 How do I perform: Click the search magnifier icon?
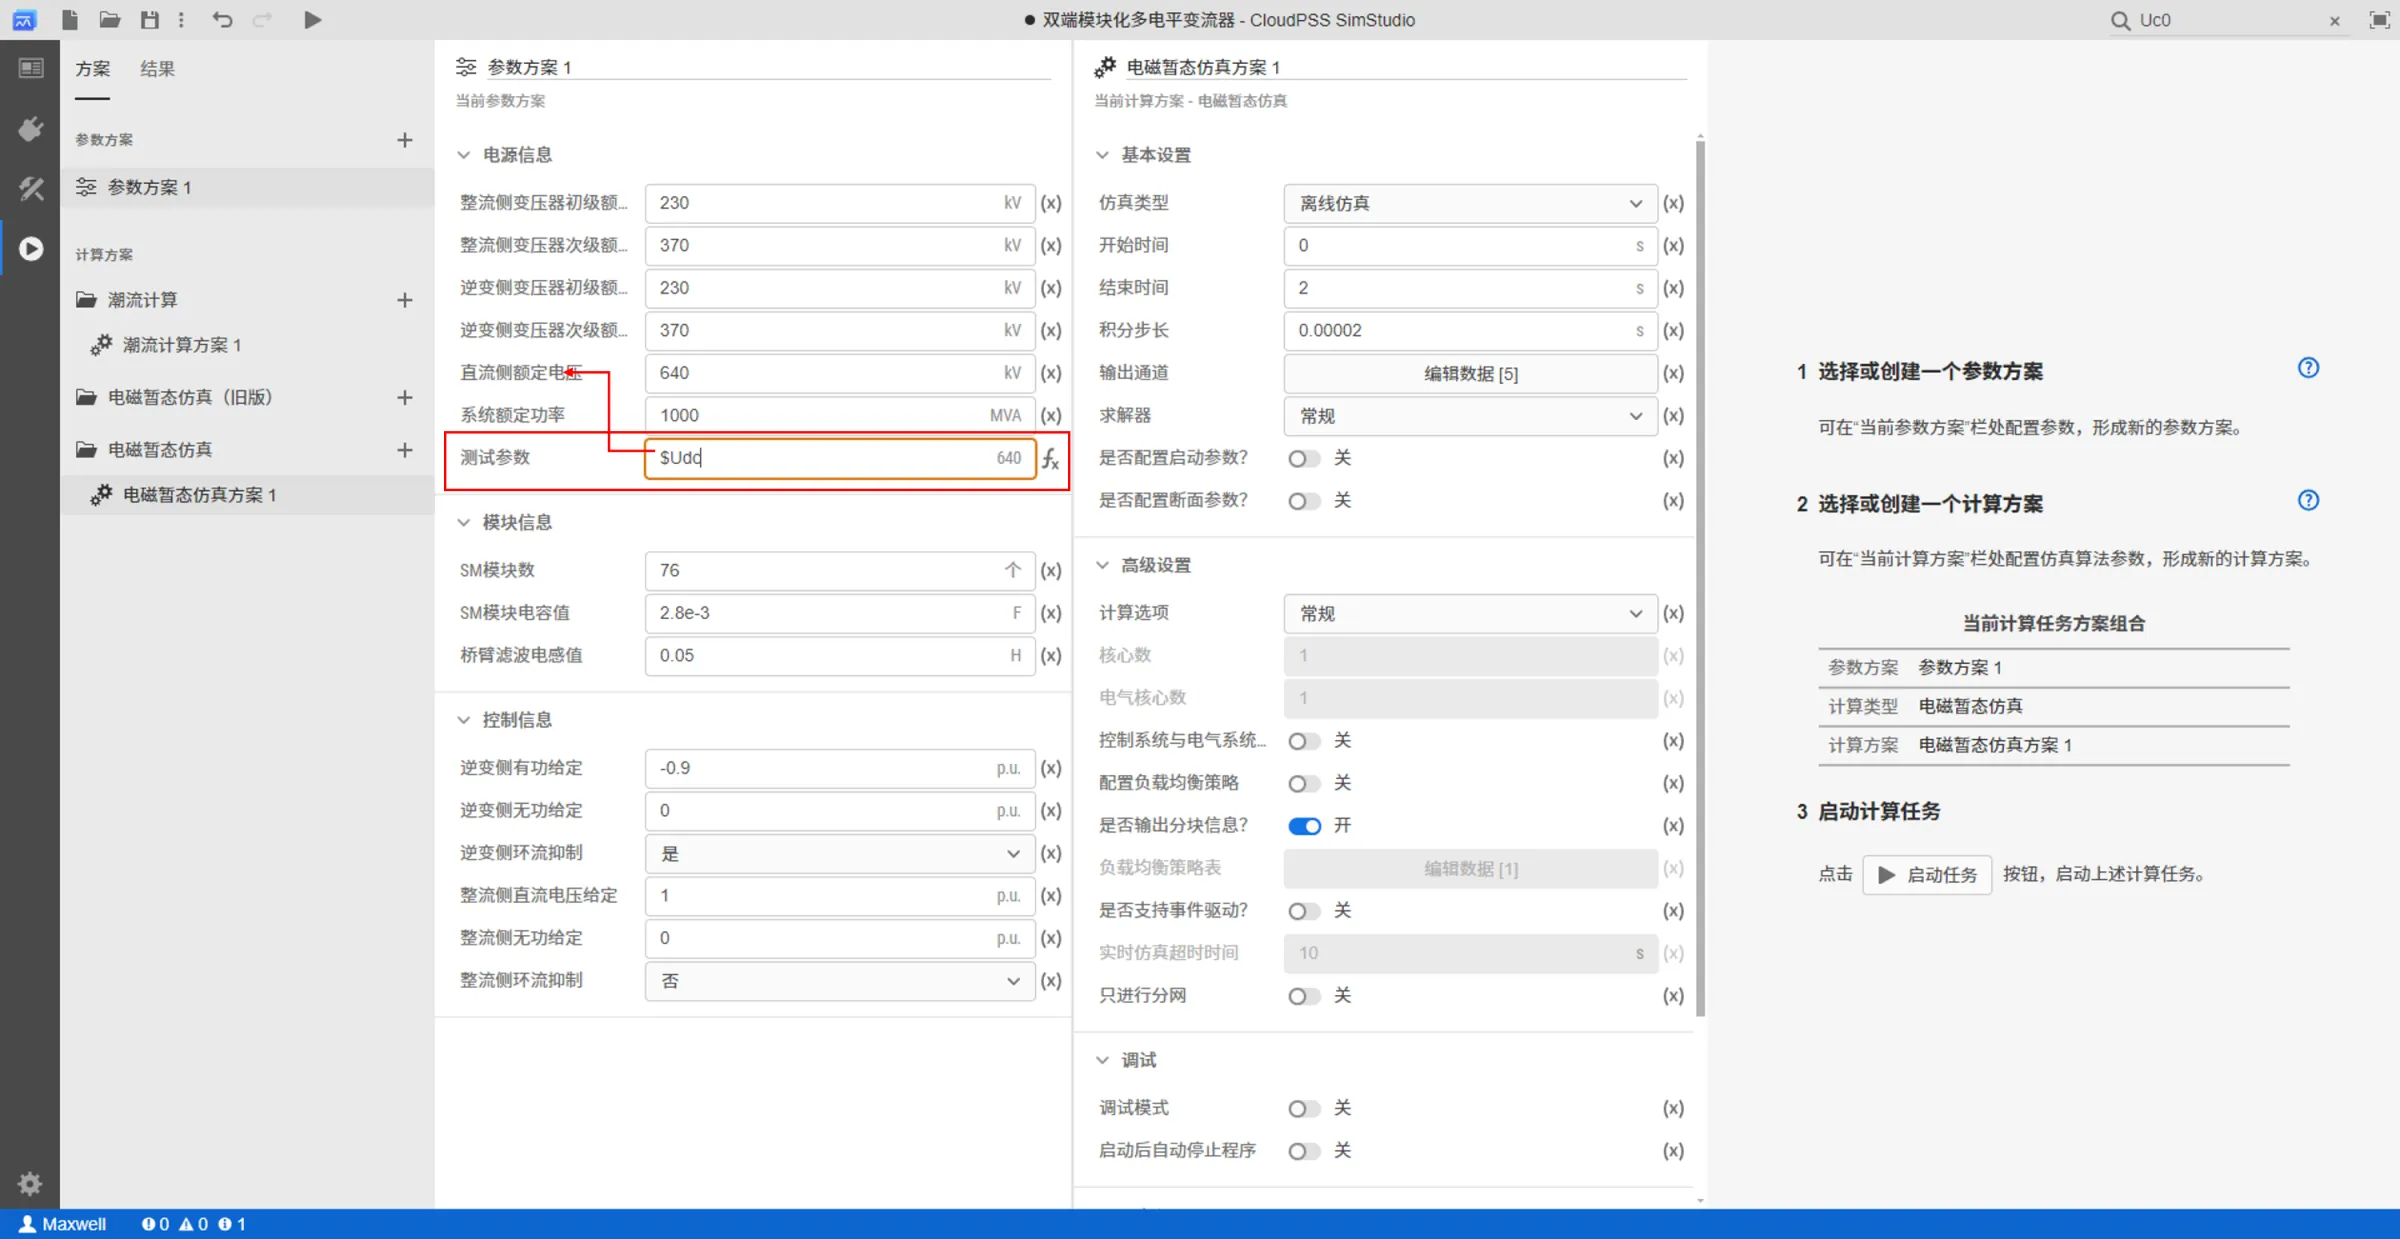click(2120, 20)
